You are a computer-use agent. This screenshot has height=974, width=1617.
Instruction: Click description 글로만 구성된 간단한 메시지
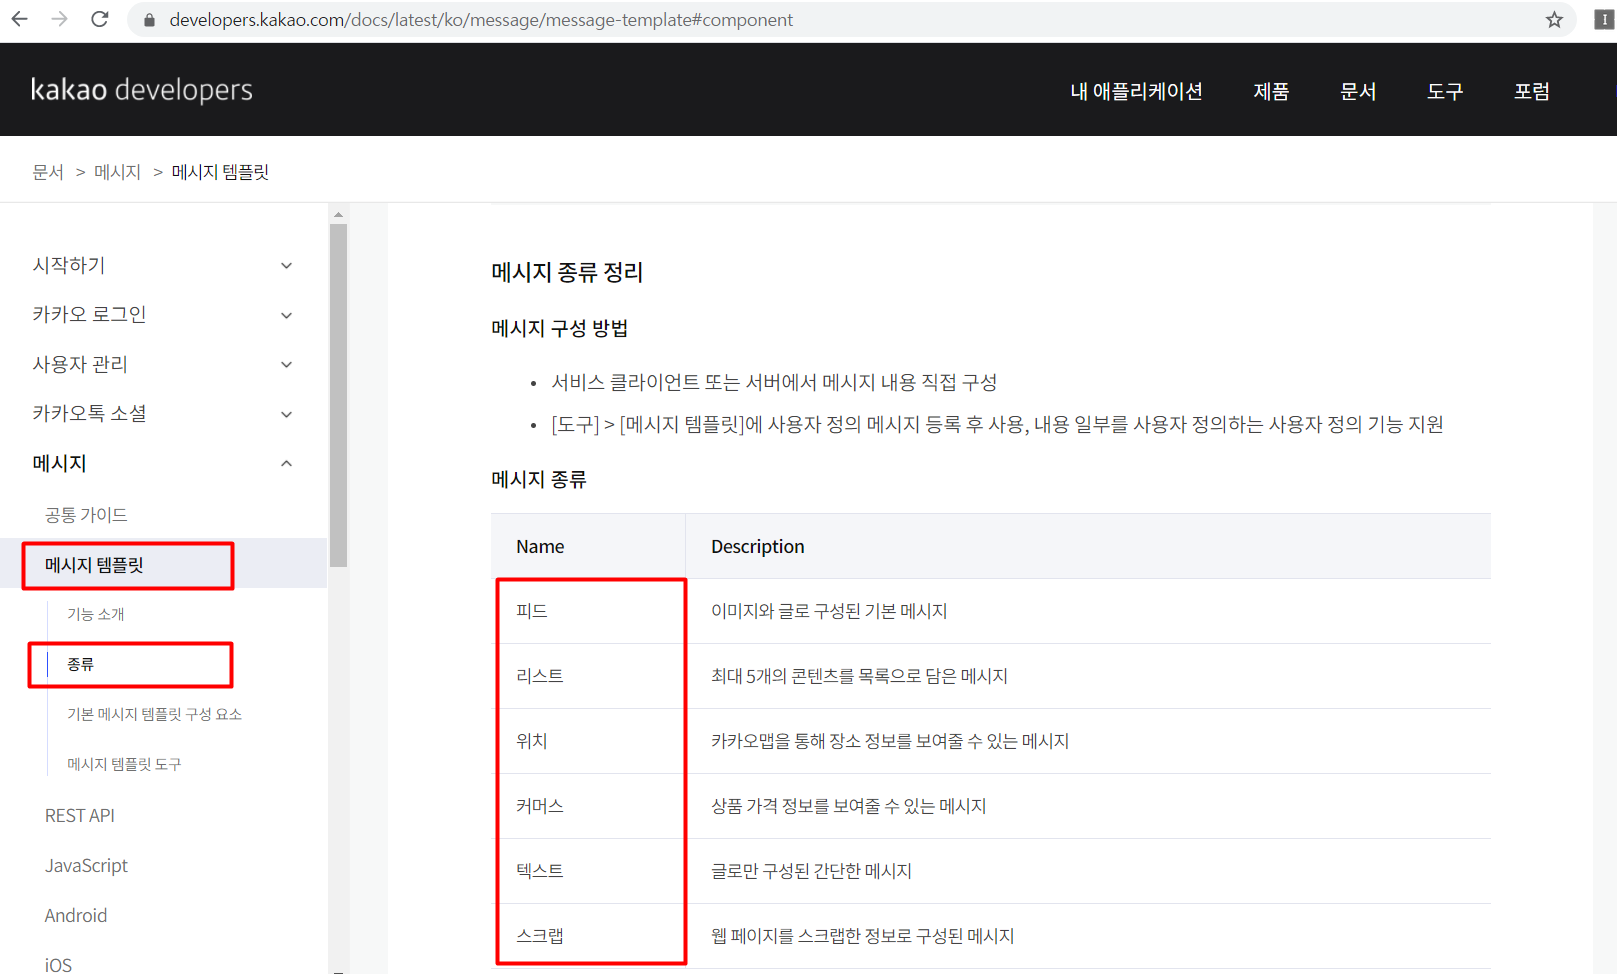pos(811,871)
